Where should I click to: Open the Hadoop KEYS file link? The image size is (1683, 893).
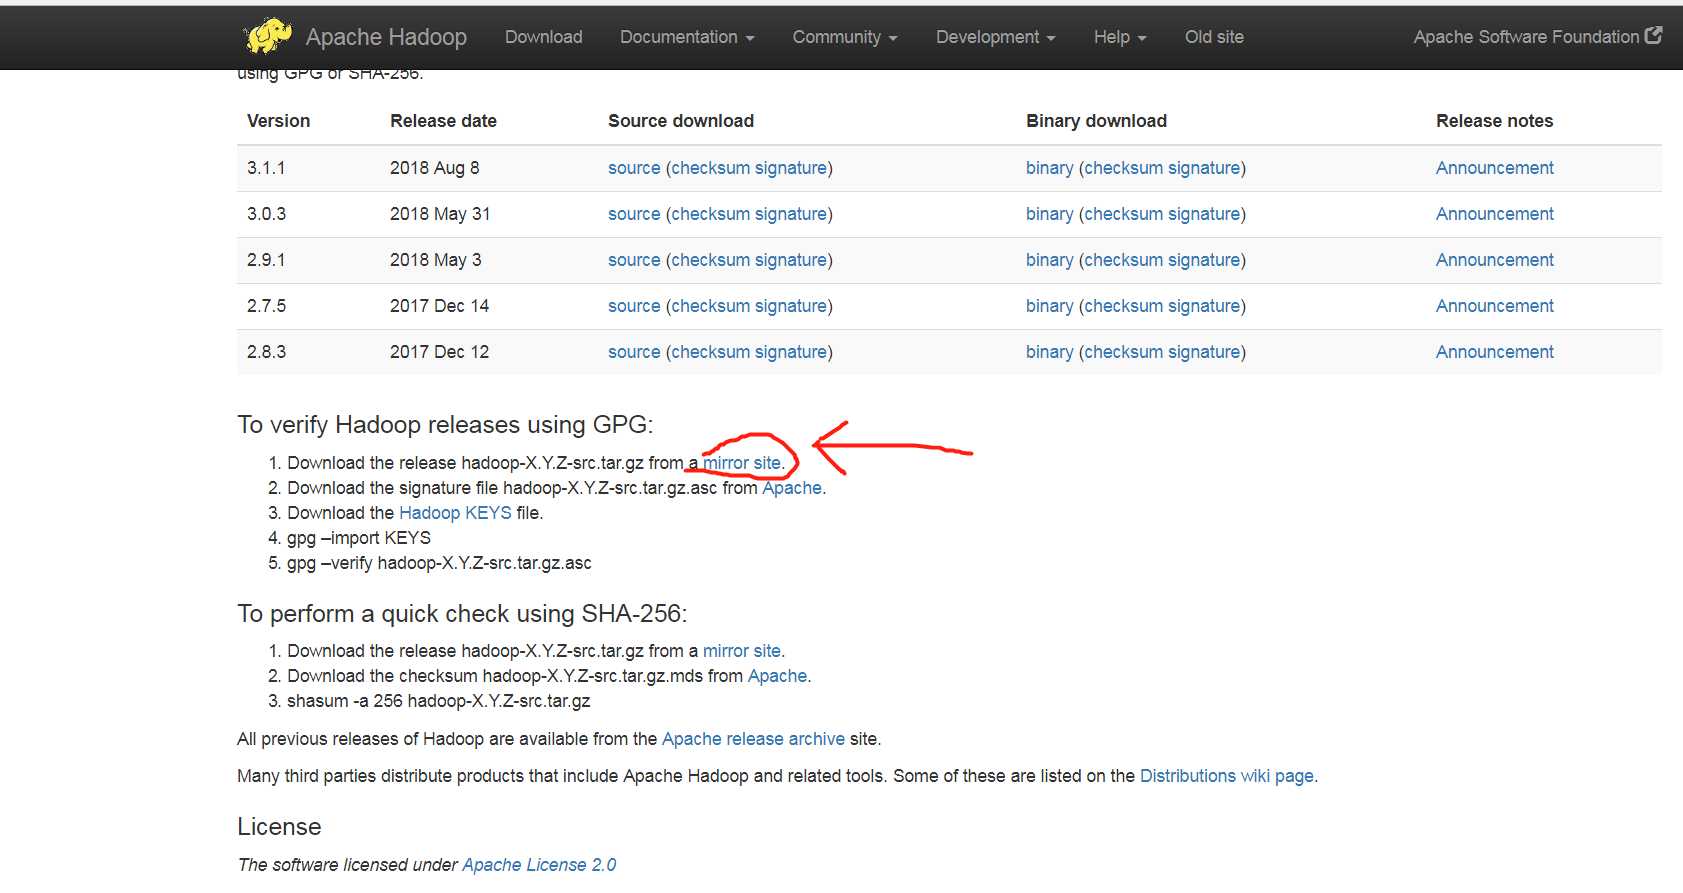click(455, 513)
